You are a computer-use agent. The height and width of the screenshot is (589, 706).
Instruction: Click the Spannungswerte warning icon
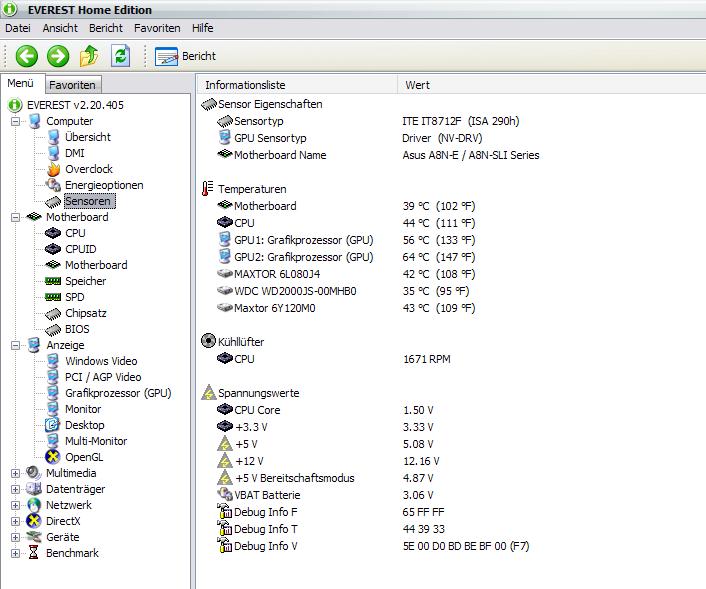pos(208,393)
